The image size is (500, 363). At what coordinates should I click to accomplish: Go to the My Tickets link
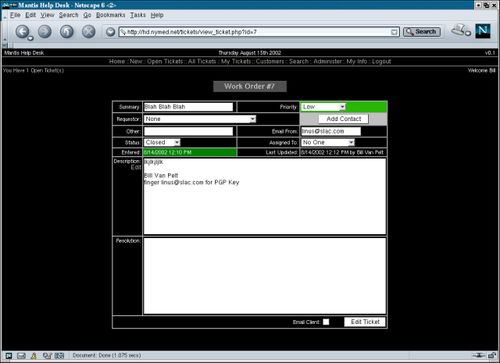236,61
